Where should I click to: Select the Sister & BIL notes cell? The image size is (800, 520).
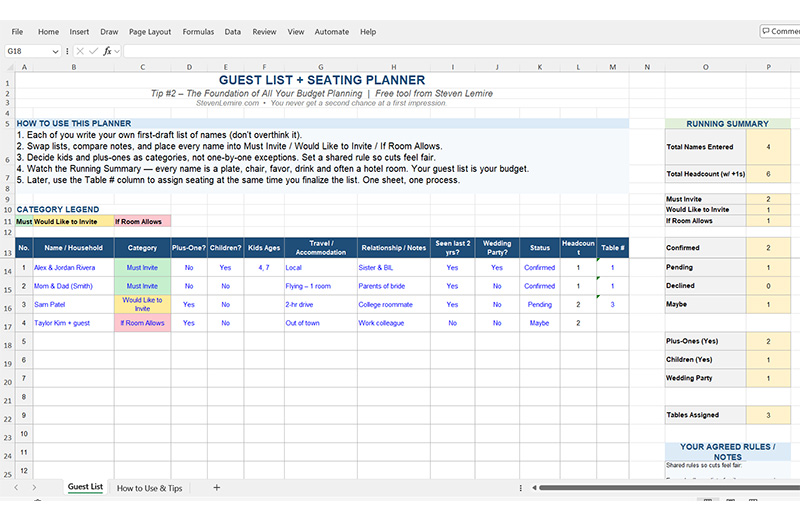tap(394, 267)
